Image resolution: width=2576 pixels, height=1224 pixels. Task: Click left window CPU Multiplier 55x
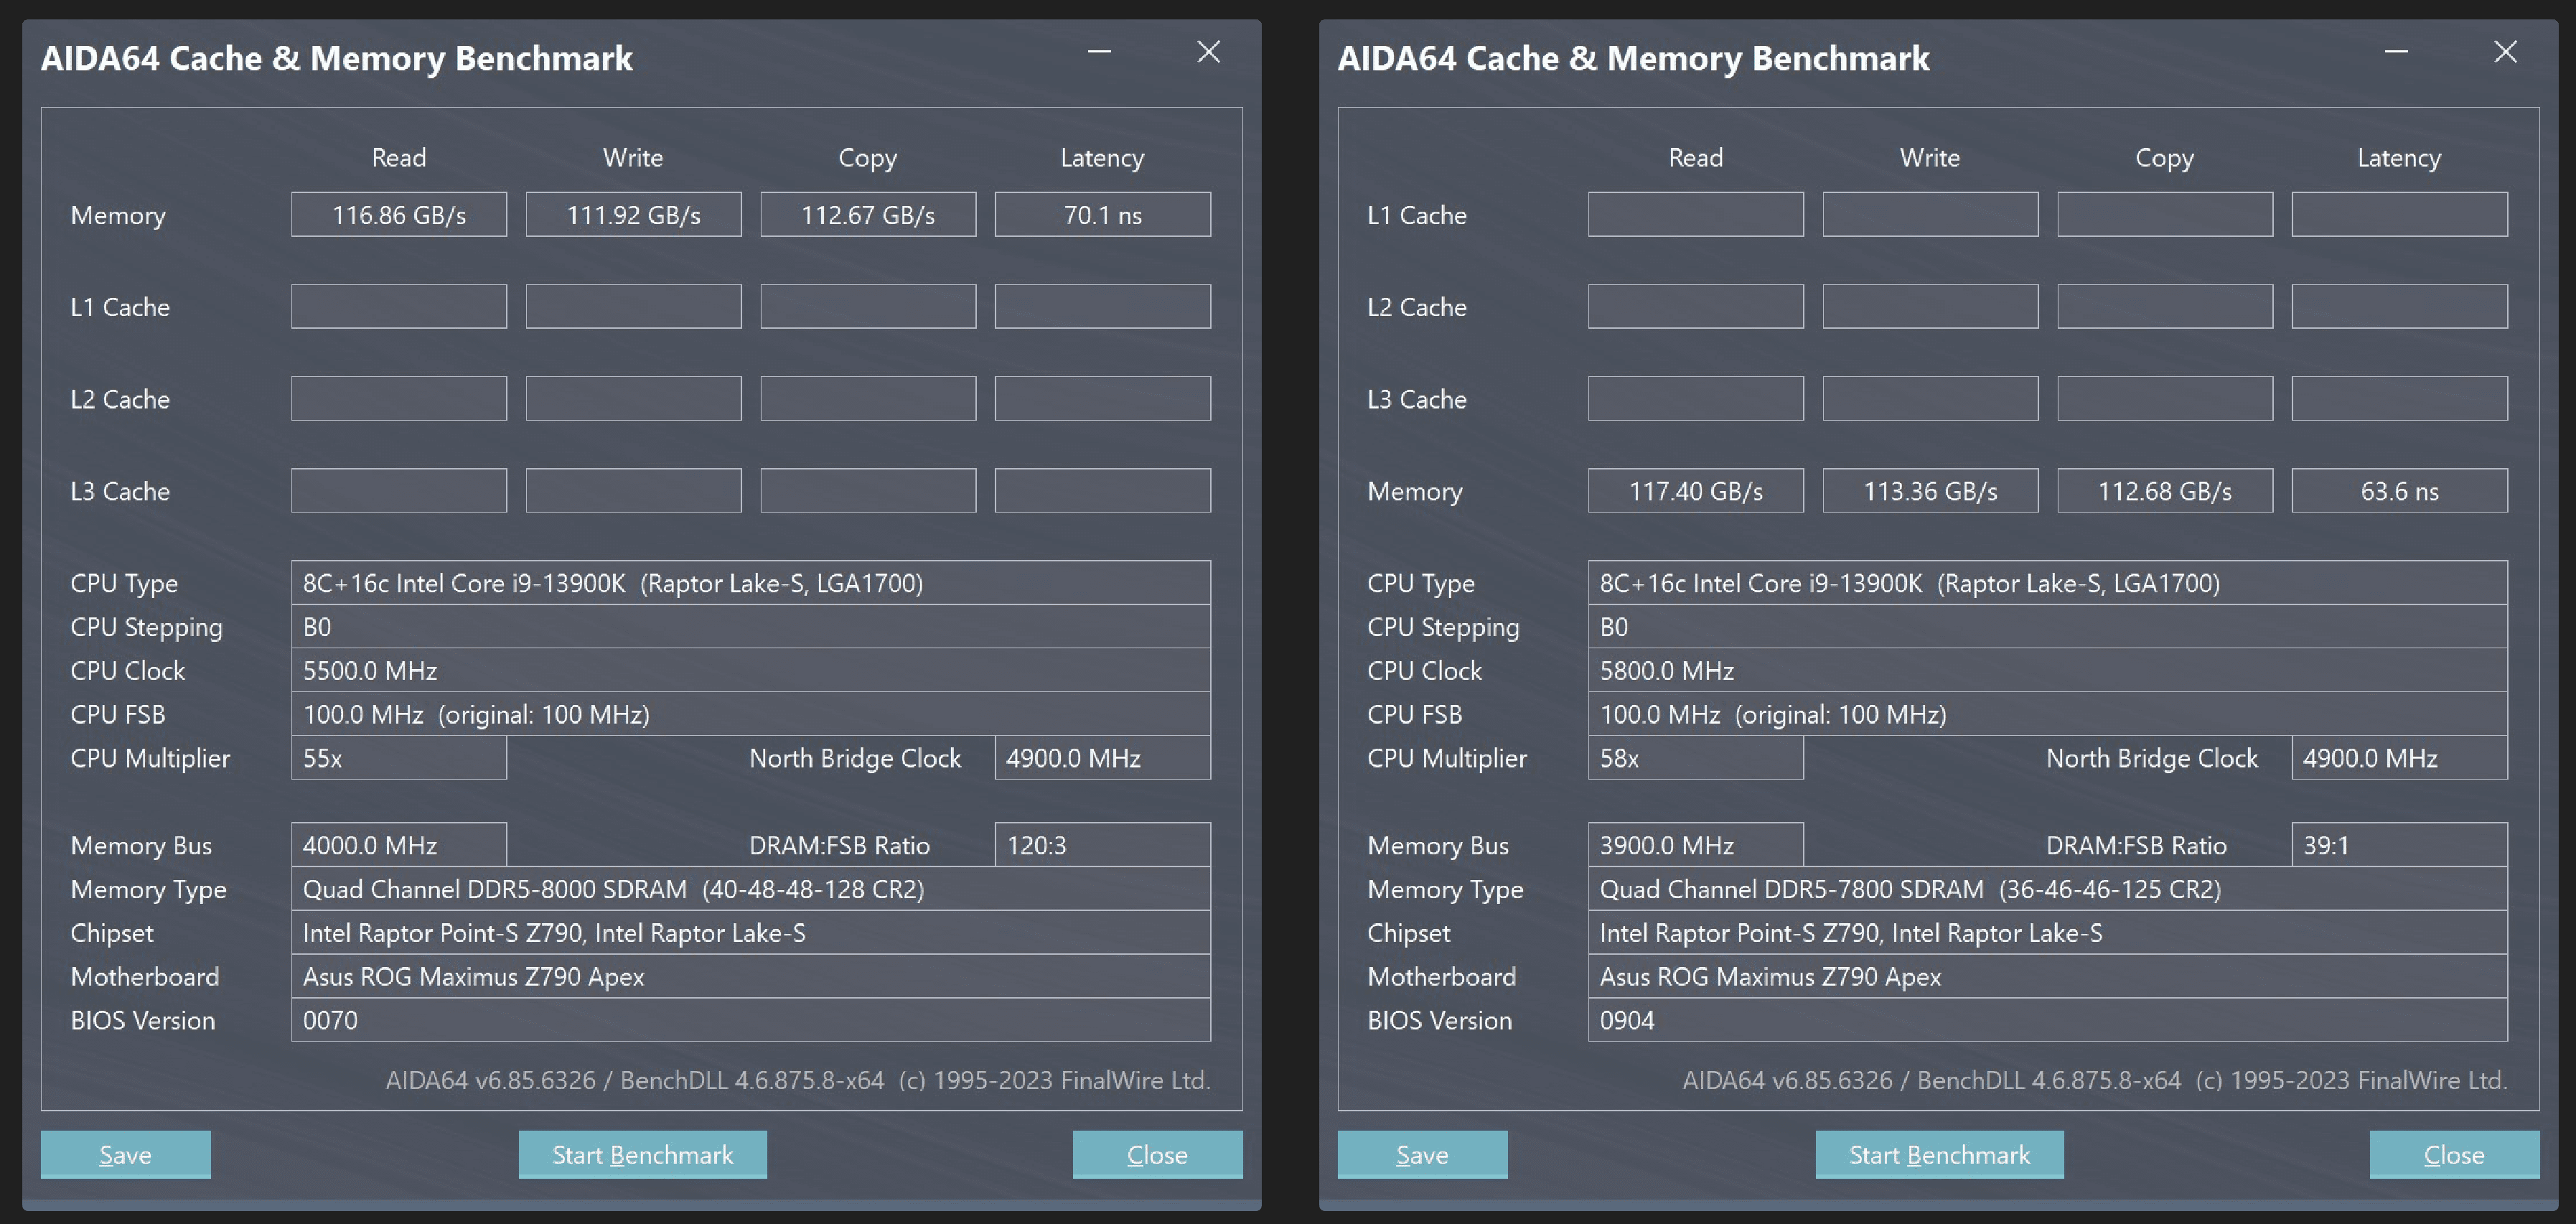tap(399, 758)
